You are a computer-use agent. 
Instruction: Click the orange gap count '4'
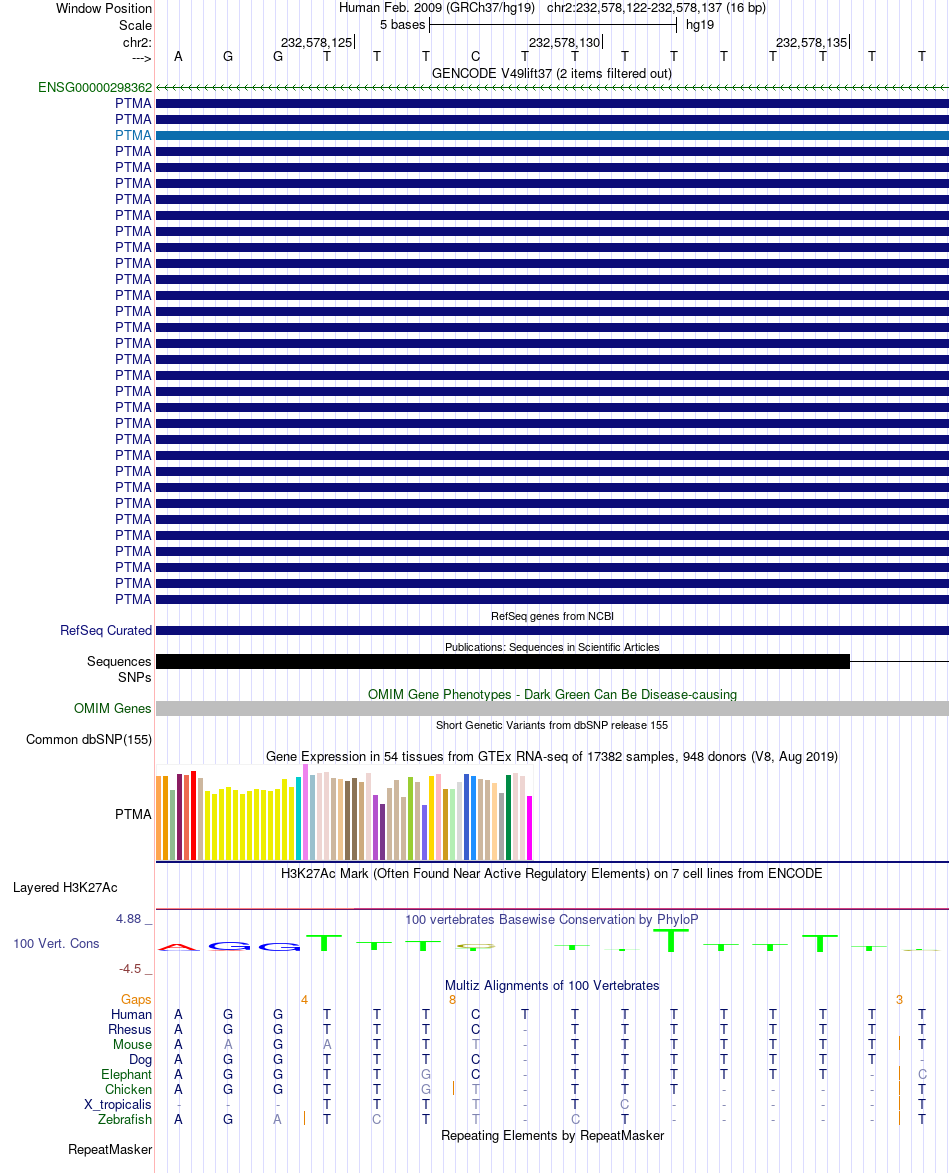click(x=304, y=999)
